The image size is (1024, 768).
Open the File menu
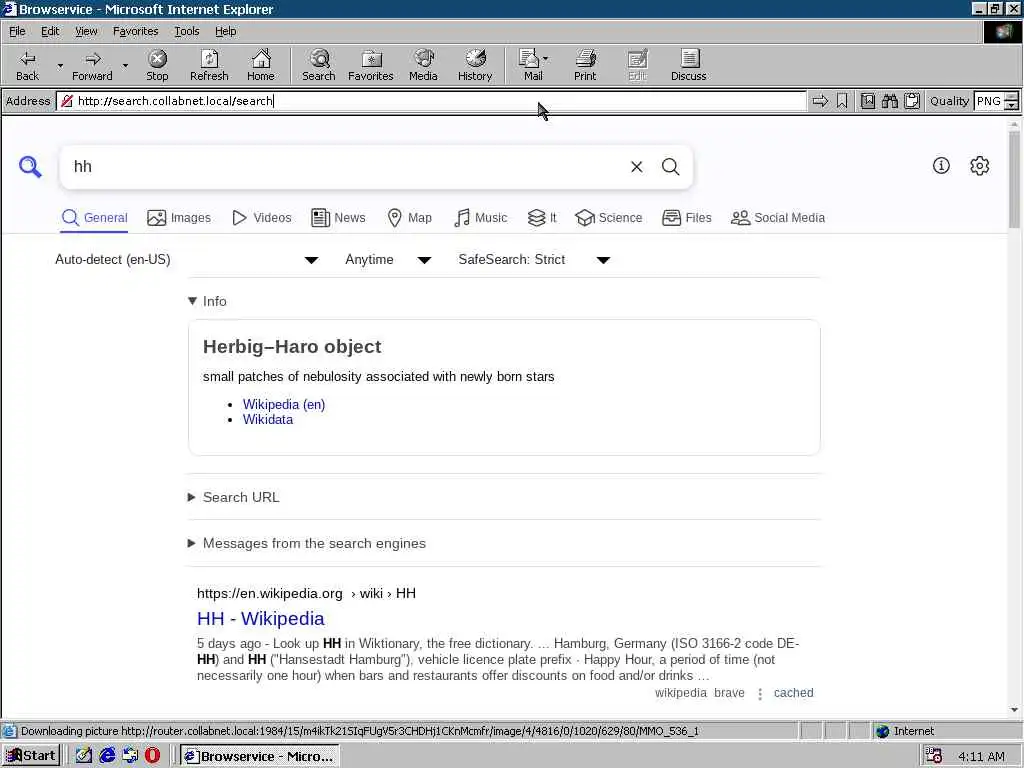17,31
